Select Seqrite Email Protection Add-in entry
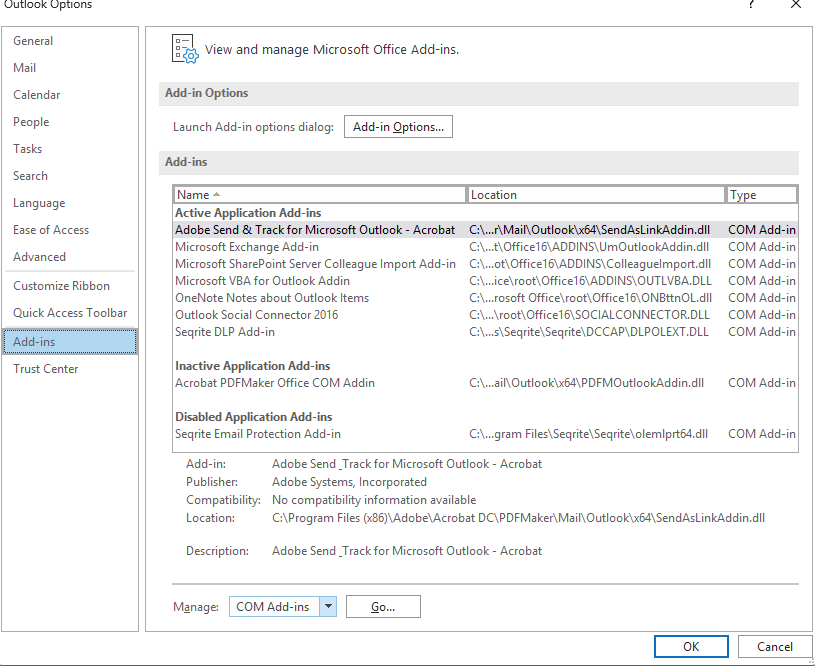The height and width of the screenshot is (666, 815). (x=258, y=434)
